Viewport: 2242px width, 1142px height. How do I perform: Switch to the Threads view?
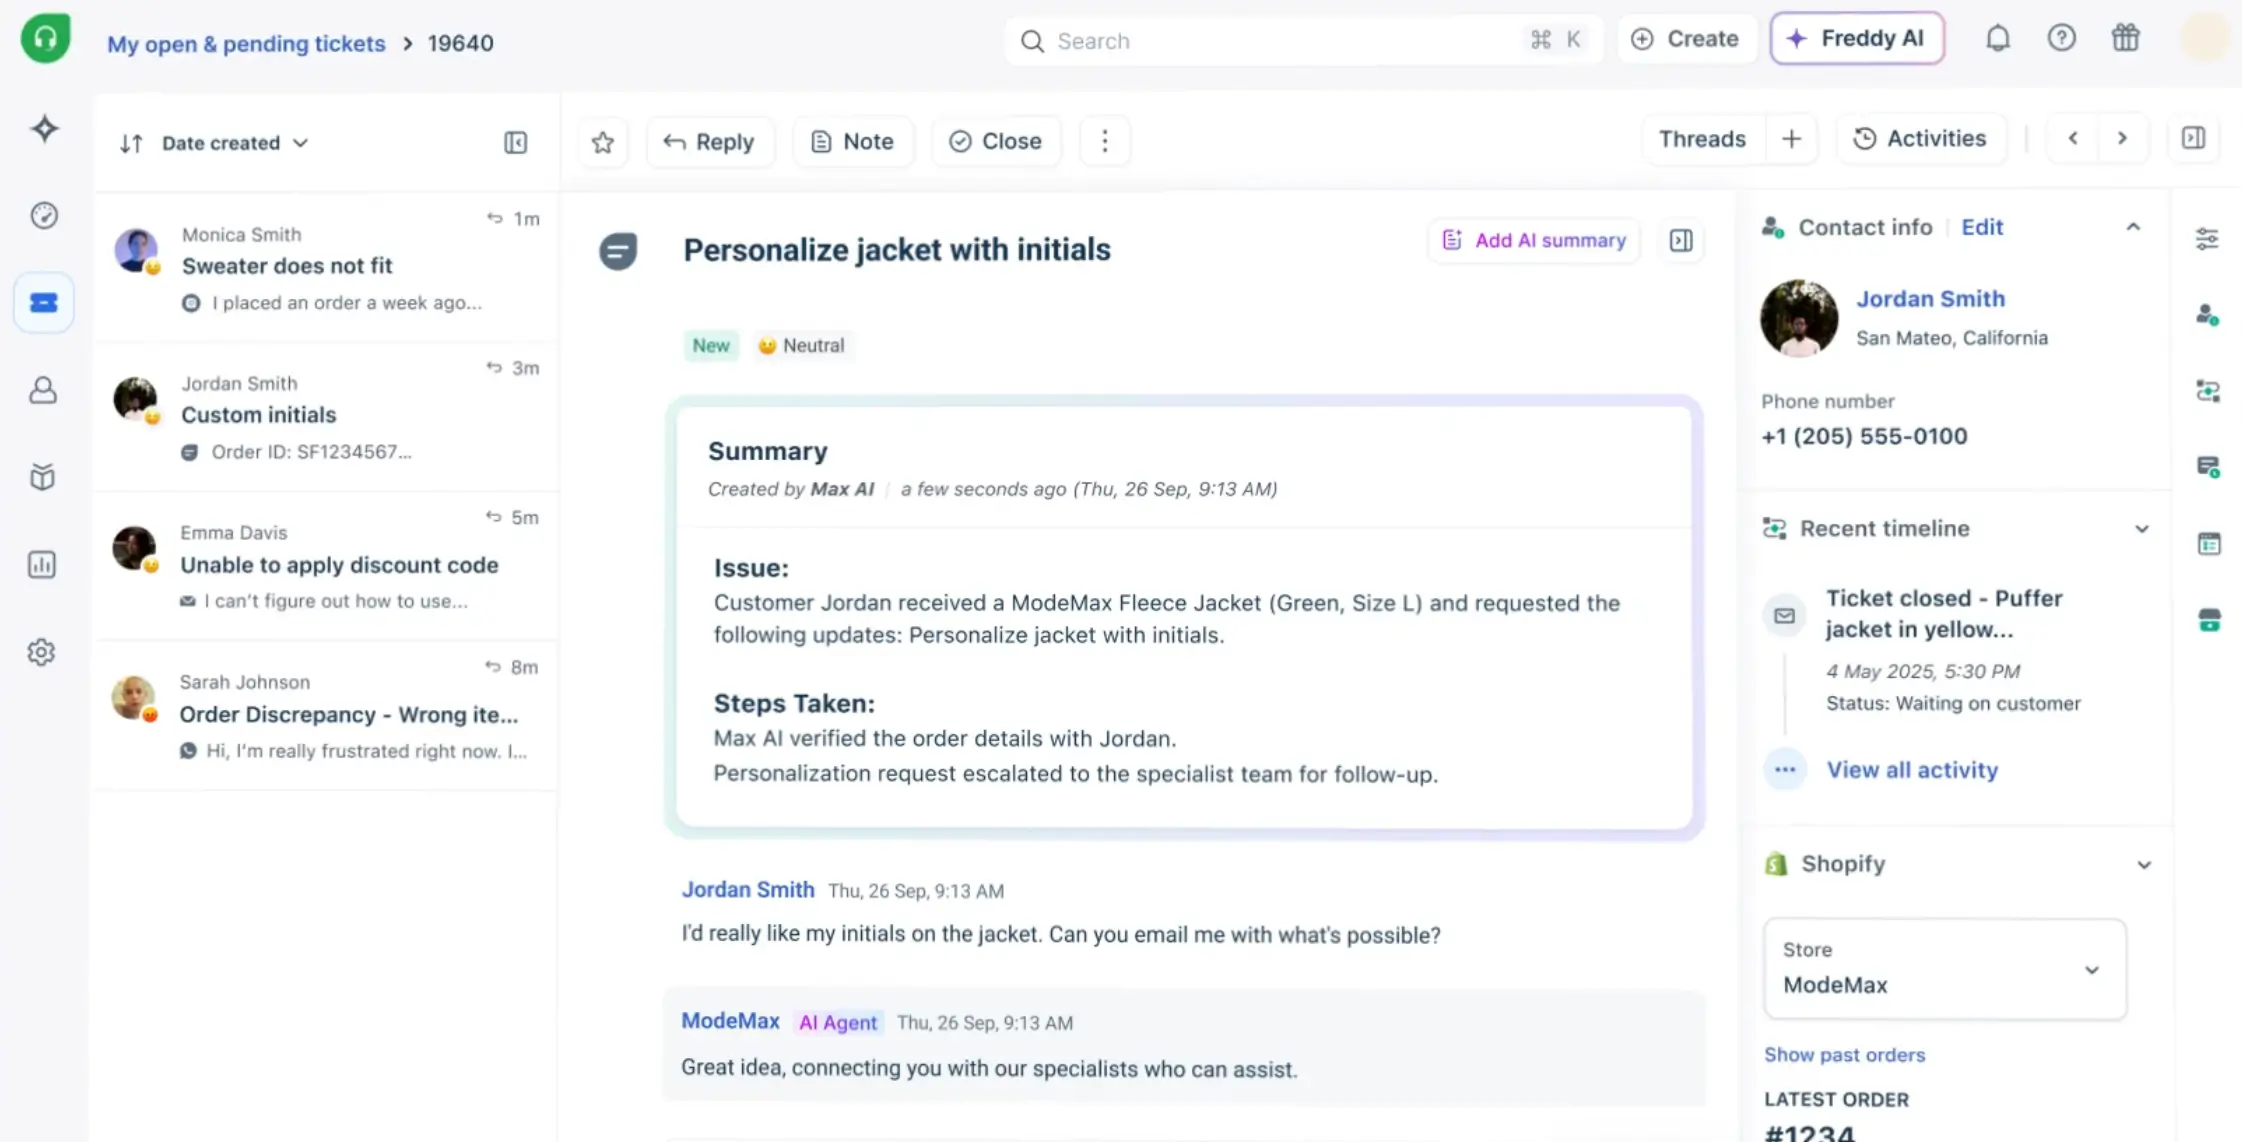tap(1702, 138)
